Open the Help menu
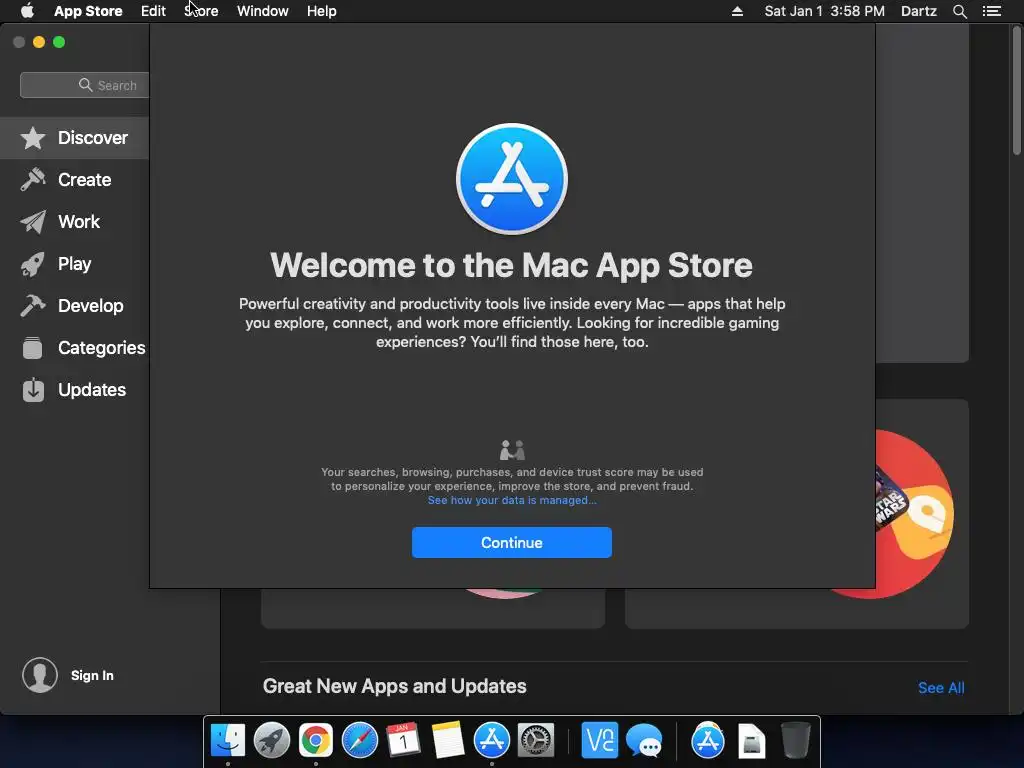This screenshot has height=768, width=1024. 322,11
